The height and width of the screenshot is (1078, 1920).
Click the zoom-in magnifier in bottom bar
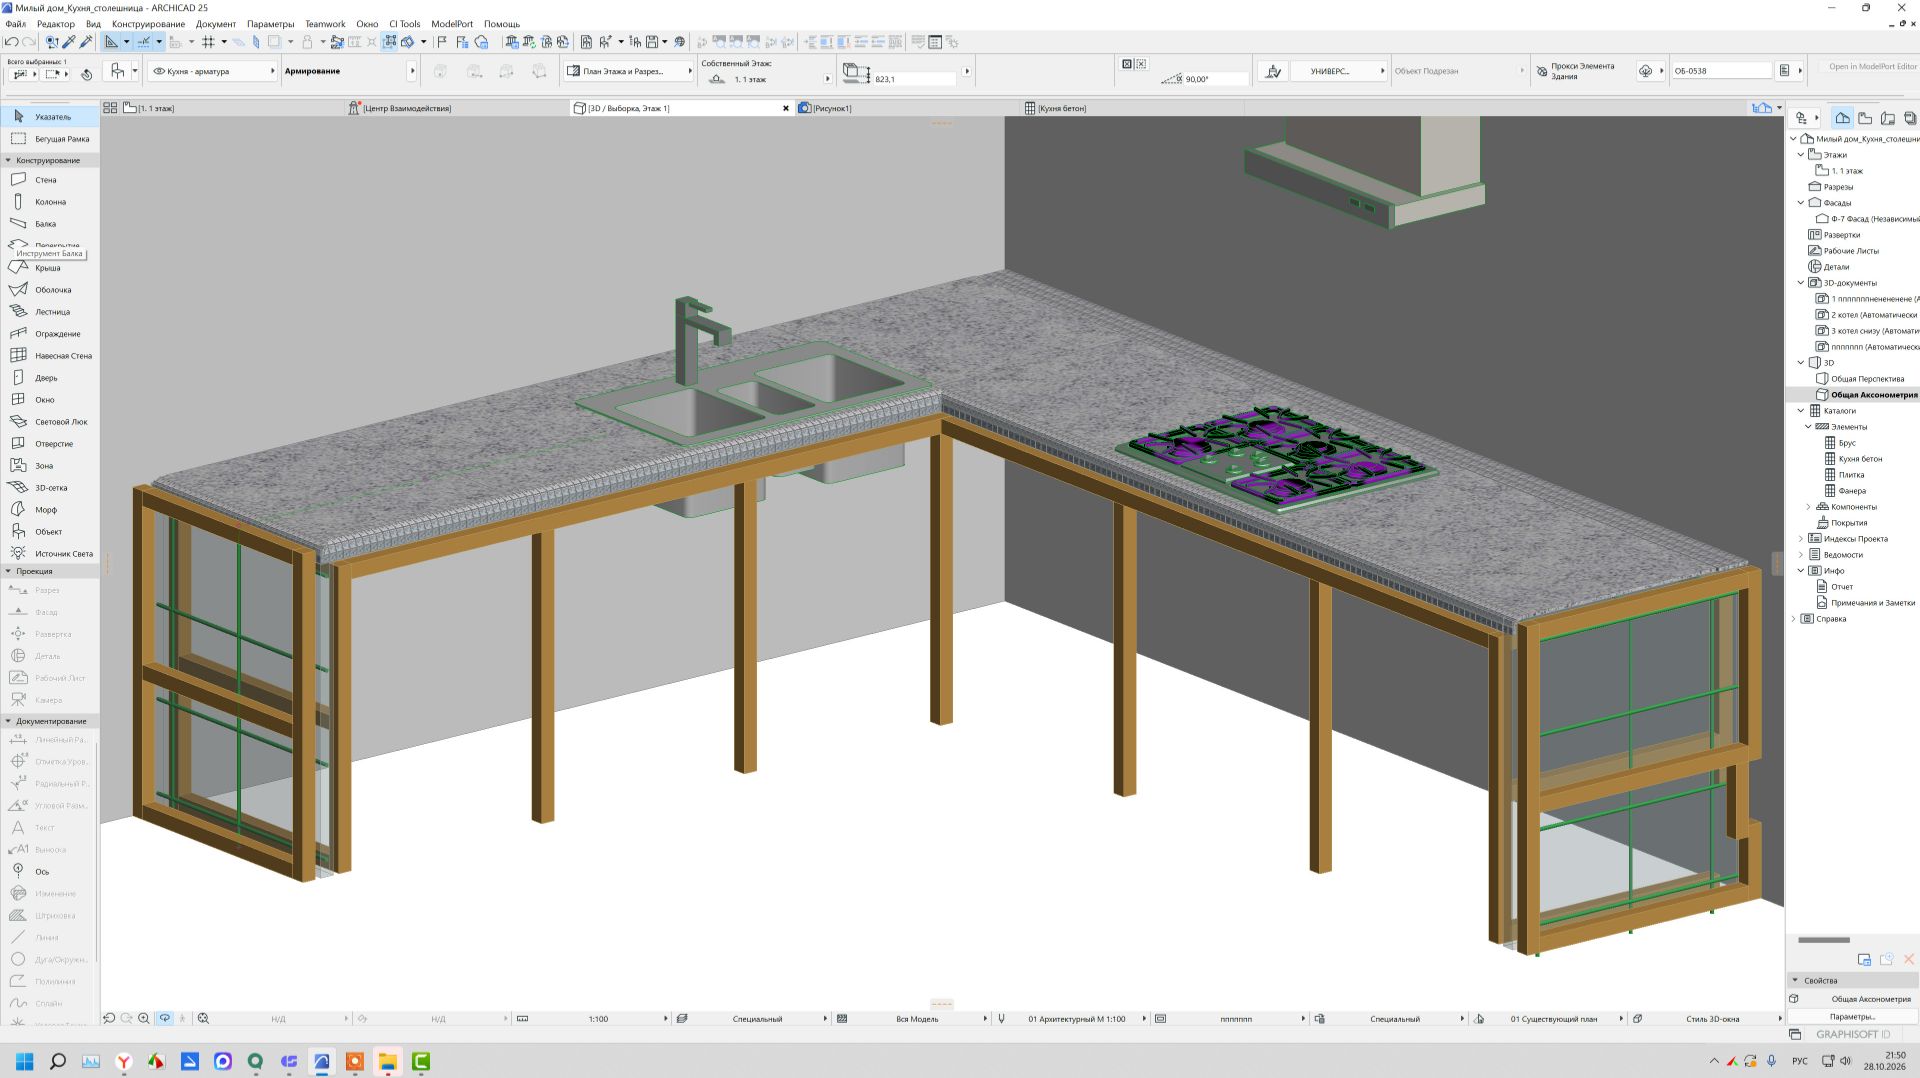pyautogui.click(x=144, y=1019)
